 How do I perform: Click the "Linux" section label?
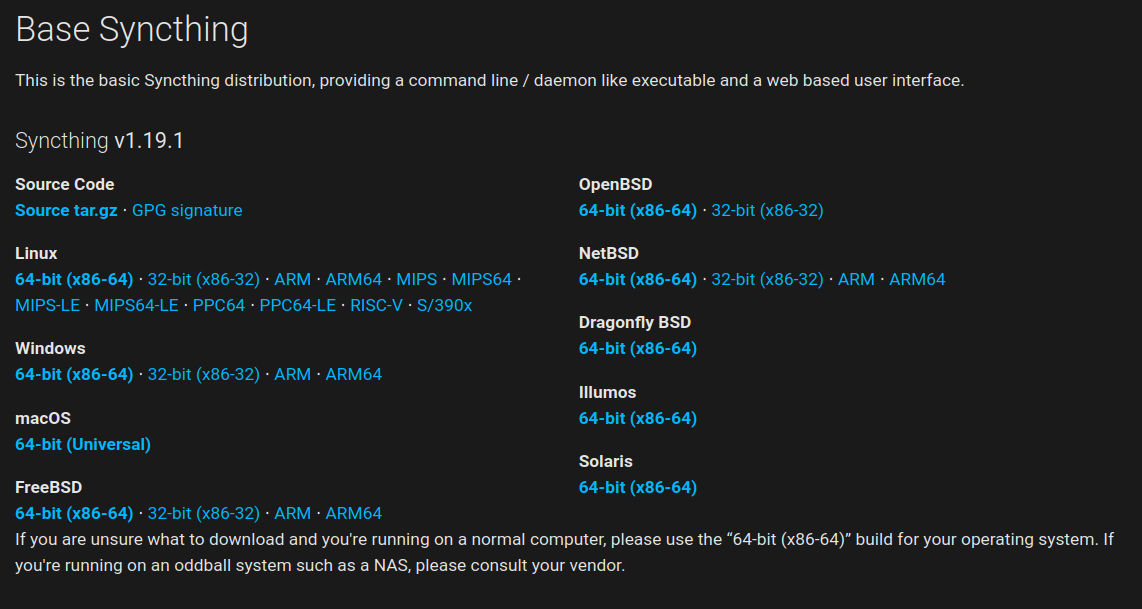(36, 254)
